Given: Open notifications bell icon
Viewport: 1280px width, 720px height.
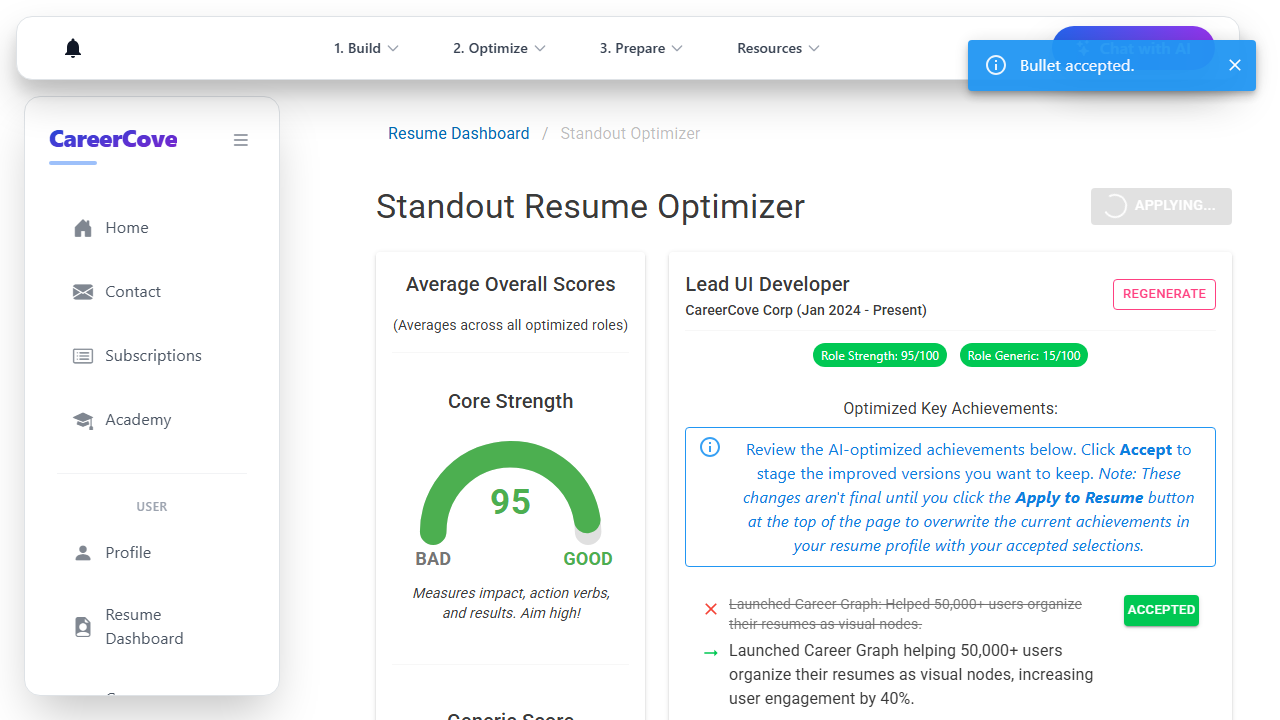Looking at the screenshot, I should [73, 48].
